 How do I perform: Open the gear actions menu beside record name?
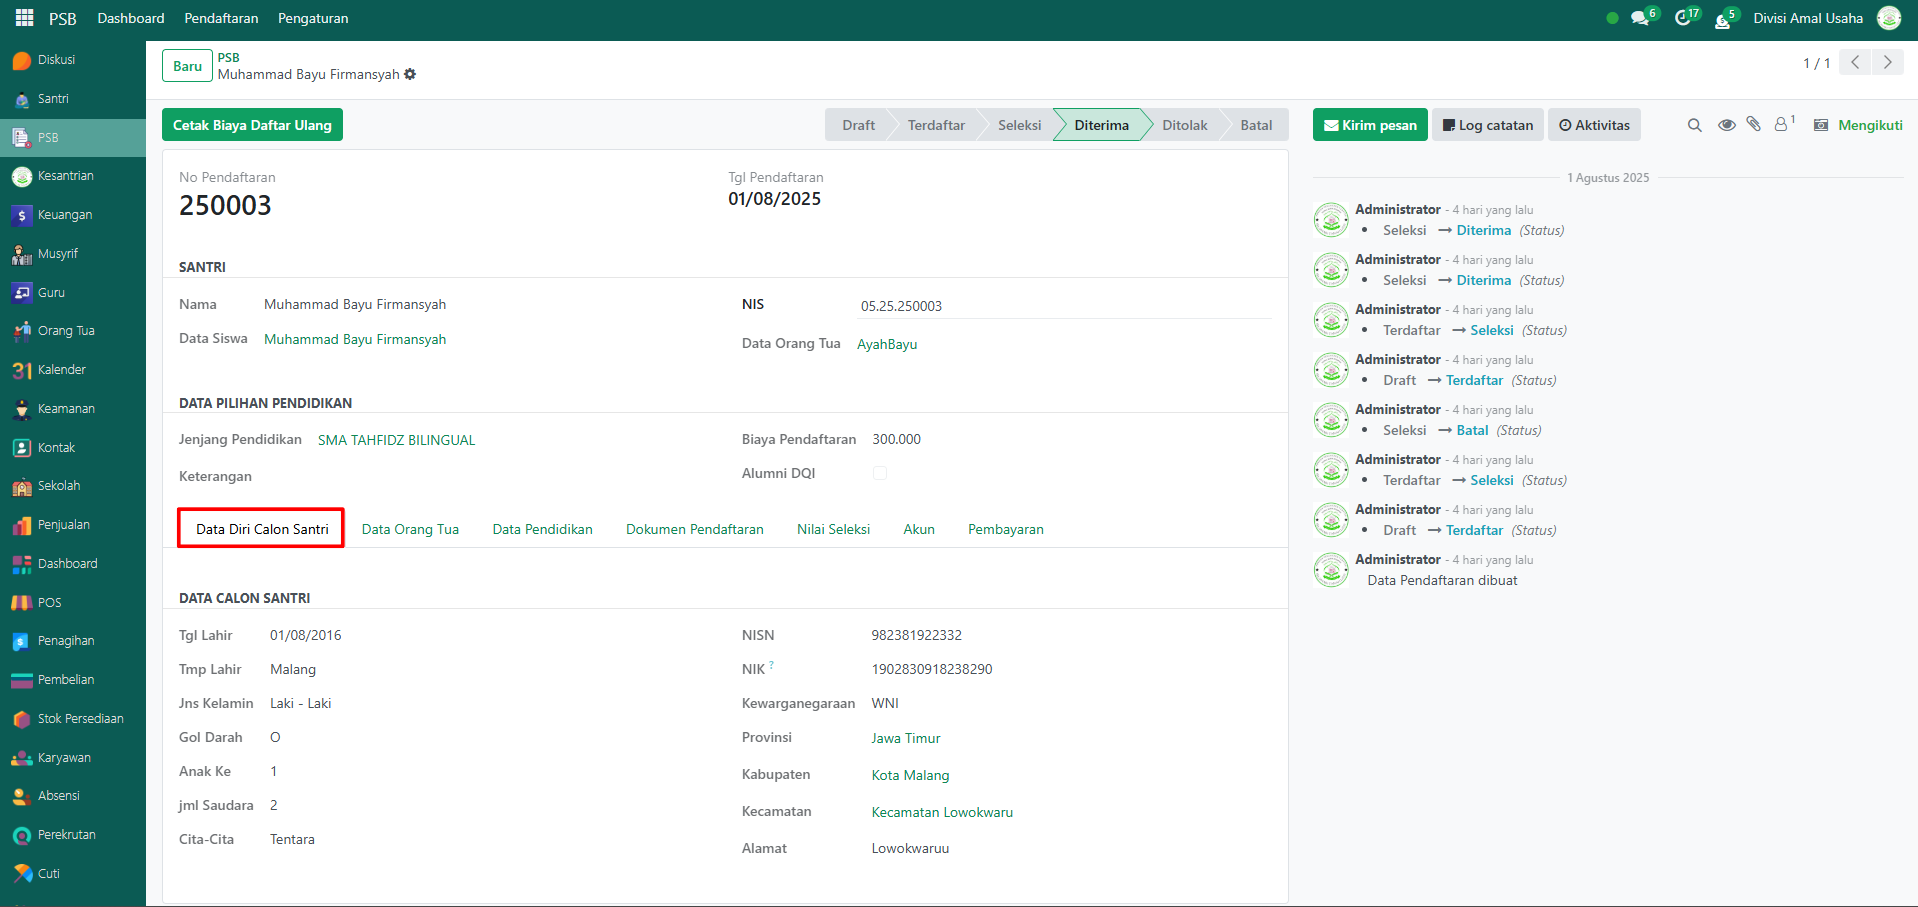coord(410,75)
